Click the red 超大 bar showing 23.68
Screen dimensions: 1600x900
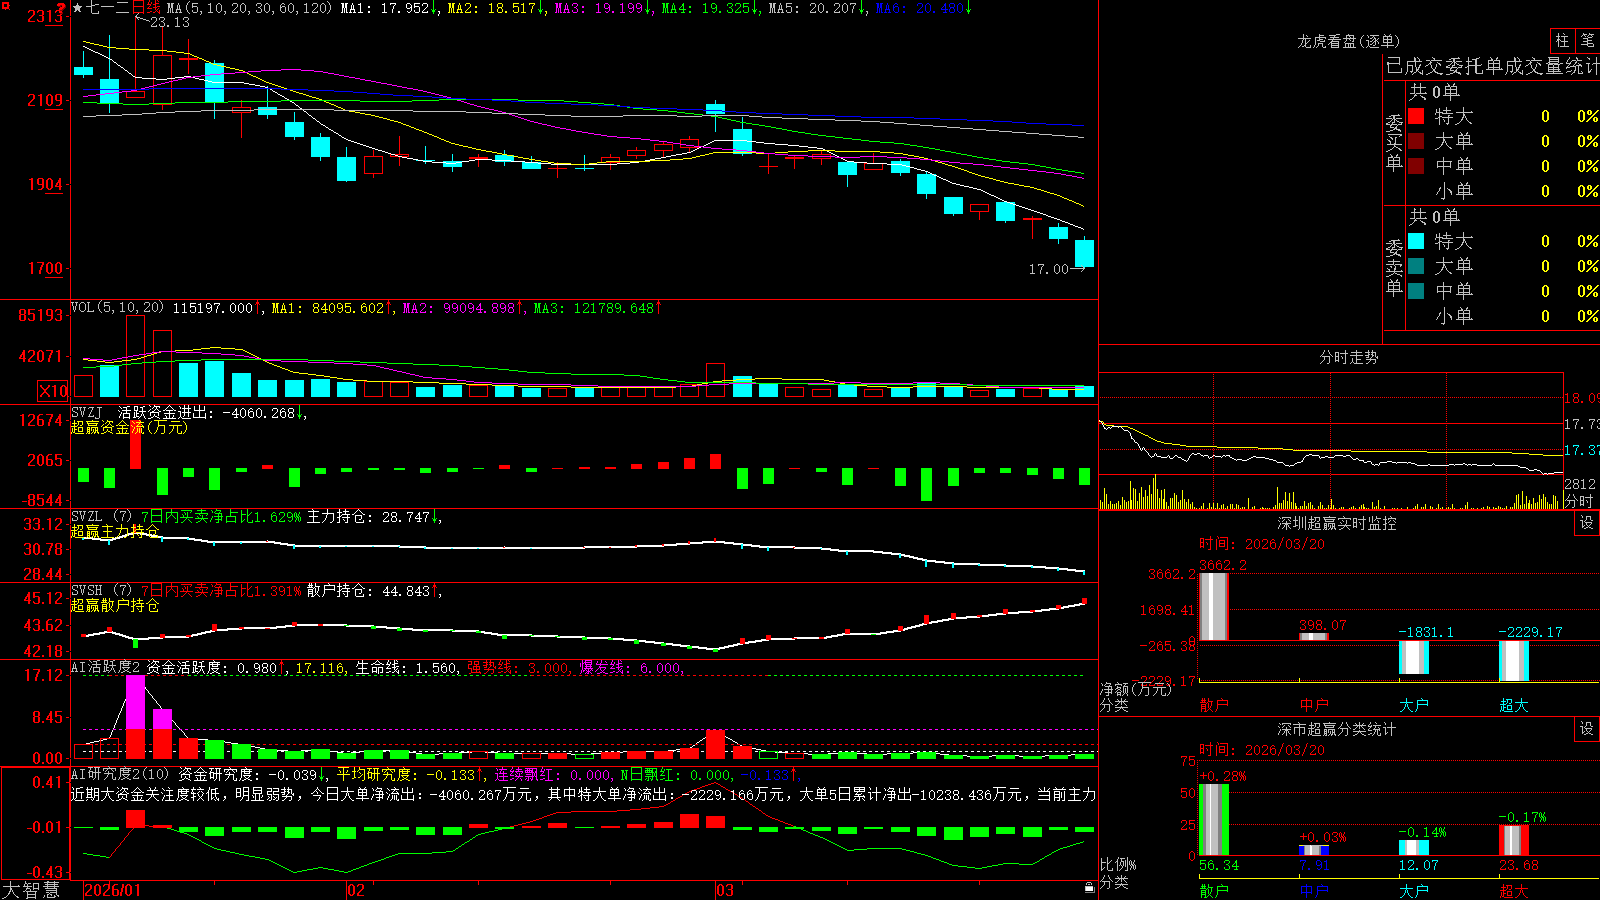click(1514, 841)
